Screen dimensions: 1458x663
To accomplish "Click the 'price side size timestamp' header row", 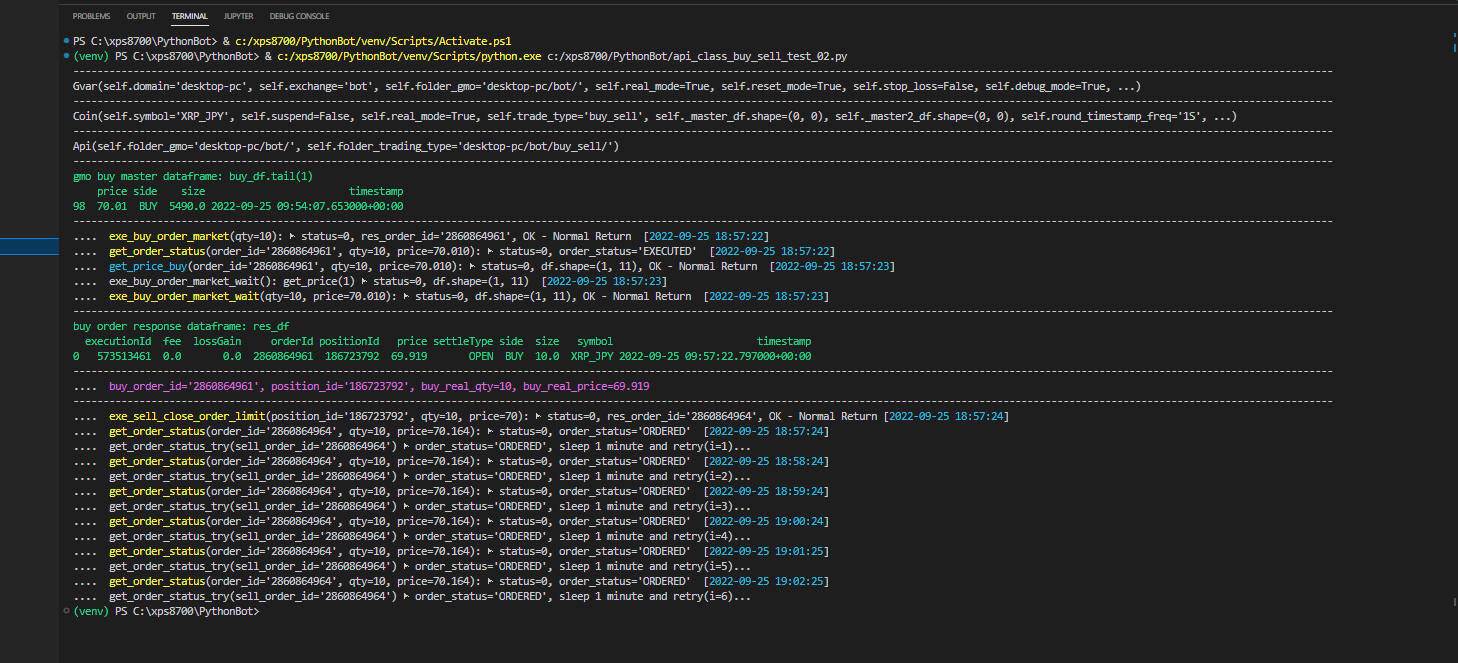I will (250, 191).
